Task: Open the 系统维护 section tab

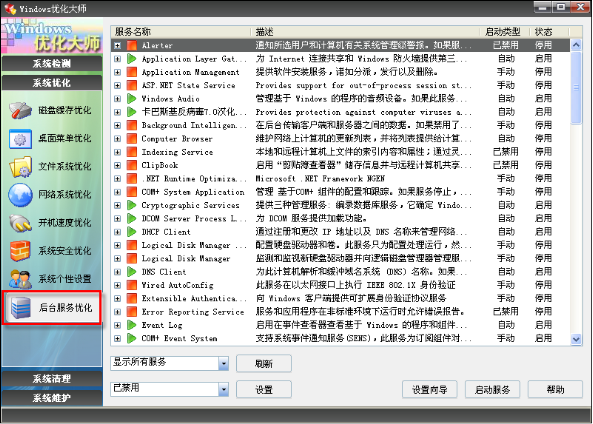Action: click(x=52, y=398)
